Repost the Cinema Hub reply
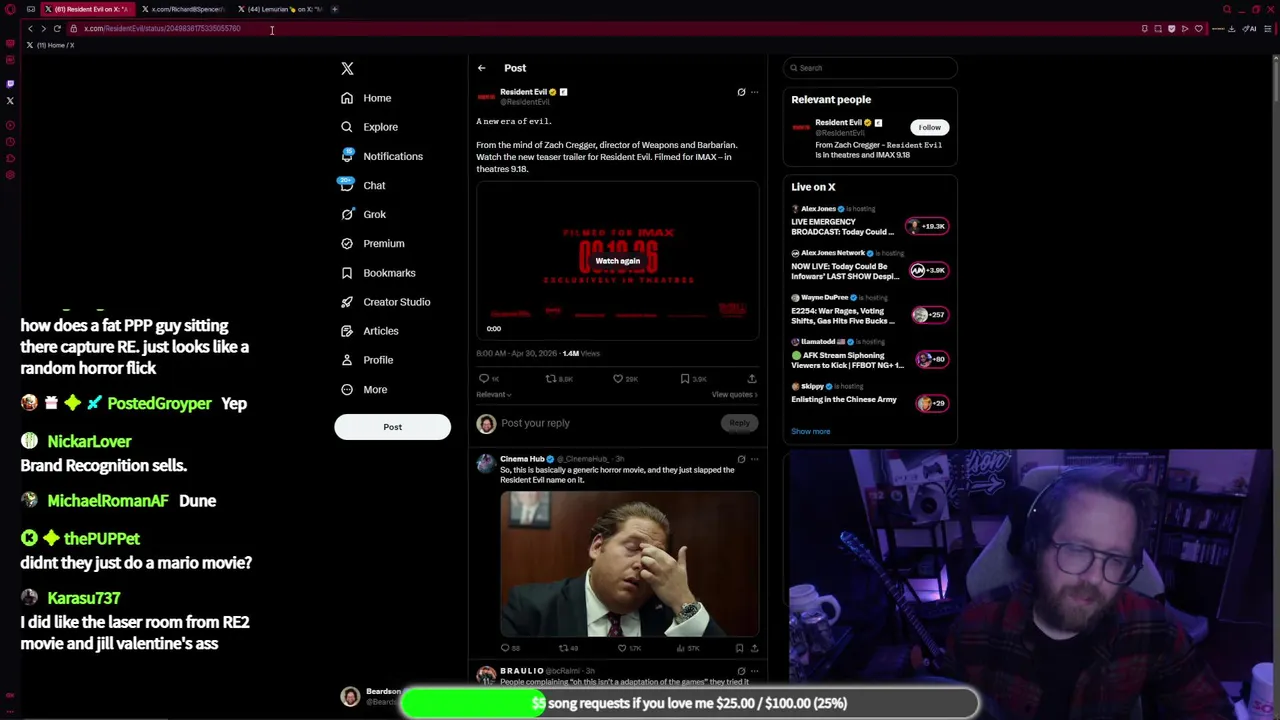The height and width of the screenshot is (720, 1280). coord(563,648)
